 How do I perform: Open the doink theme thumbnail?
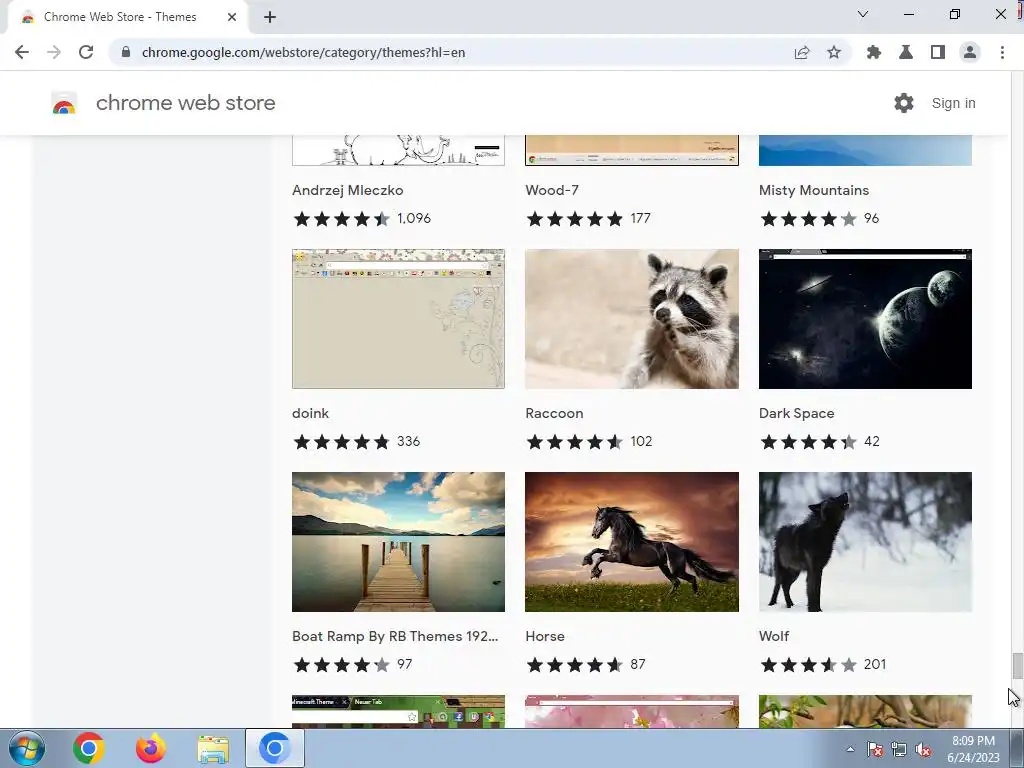click(x=398, y=319)
